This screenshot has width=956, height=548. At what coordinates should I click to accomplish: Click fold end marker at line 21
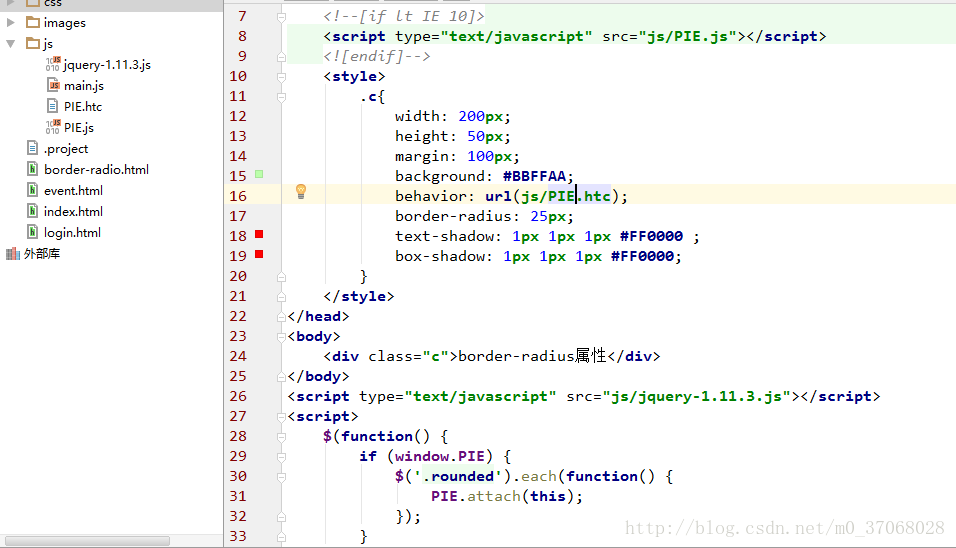[x=281, y=297]
